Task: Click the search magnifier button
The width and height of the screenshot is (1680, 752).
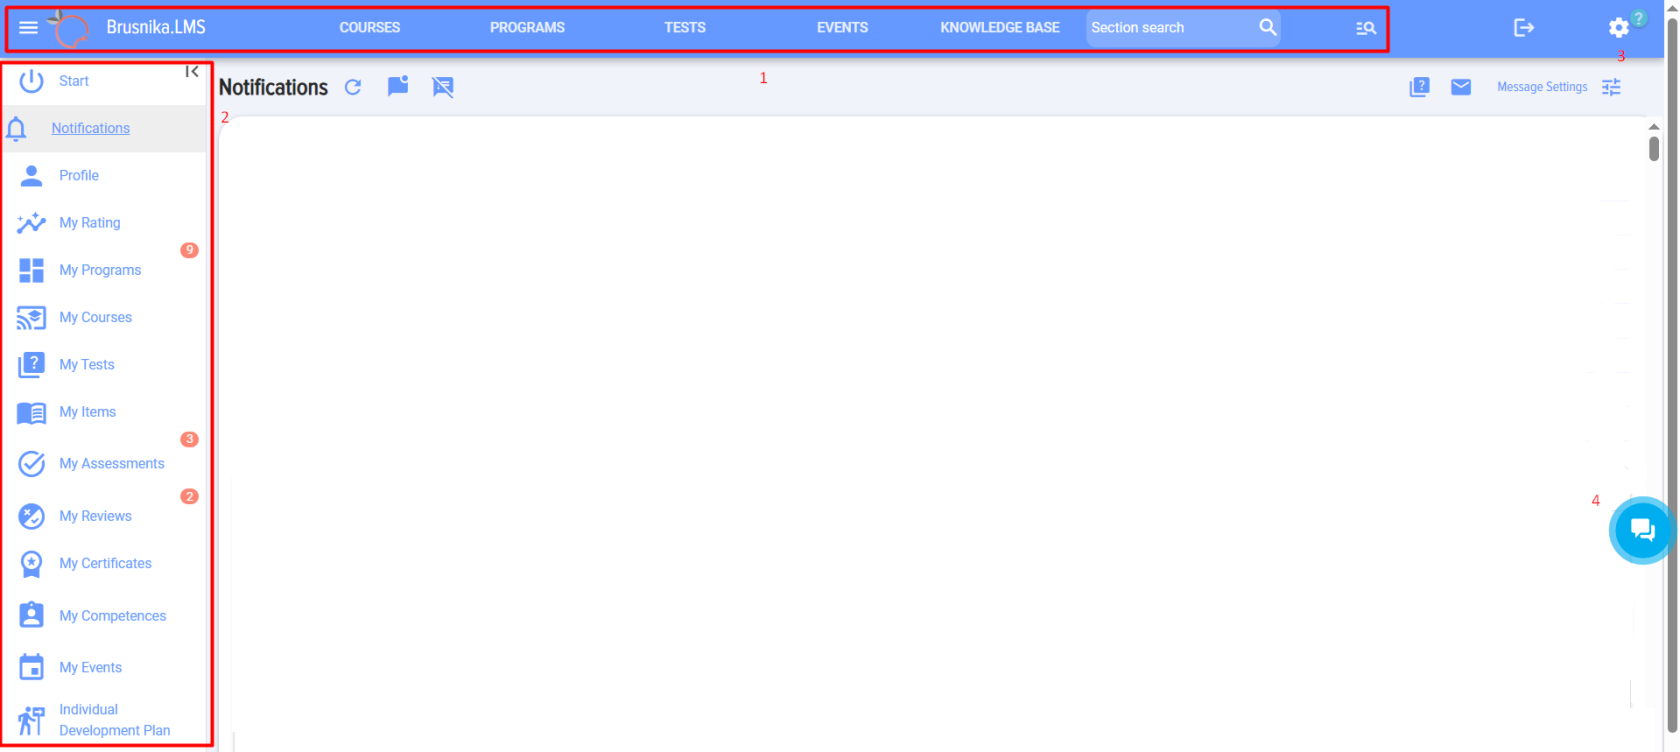Action: coord(1267,28)
